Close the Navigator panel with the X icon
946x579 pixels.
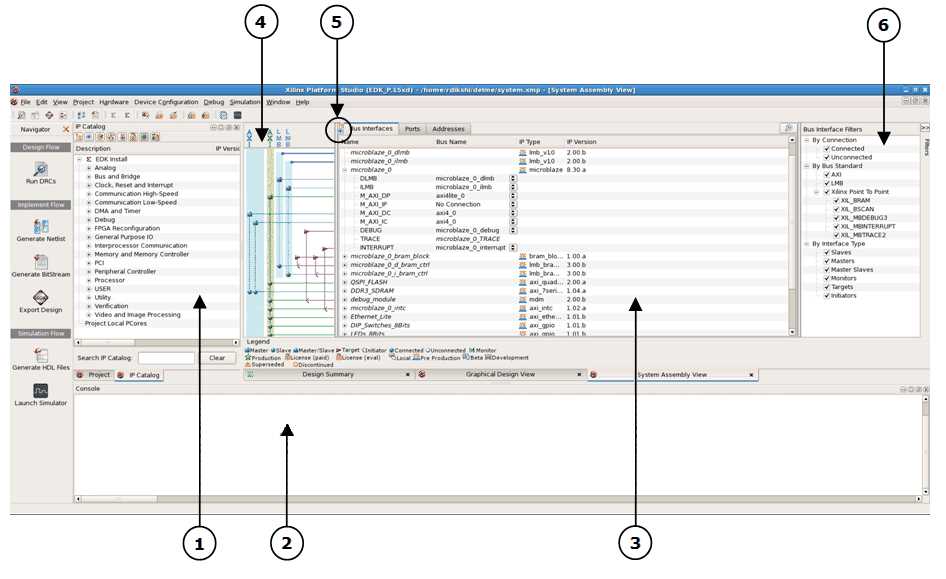coord(66,130)
